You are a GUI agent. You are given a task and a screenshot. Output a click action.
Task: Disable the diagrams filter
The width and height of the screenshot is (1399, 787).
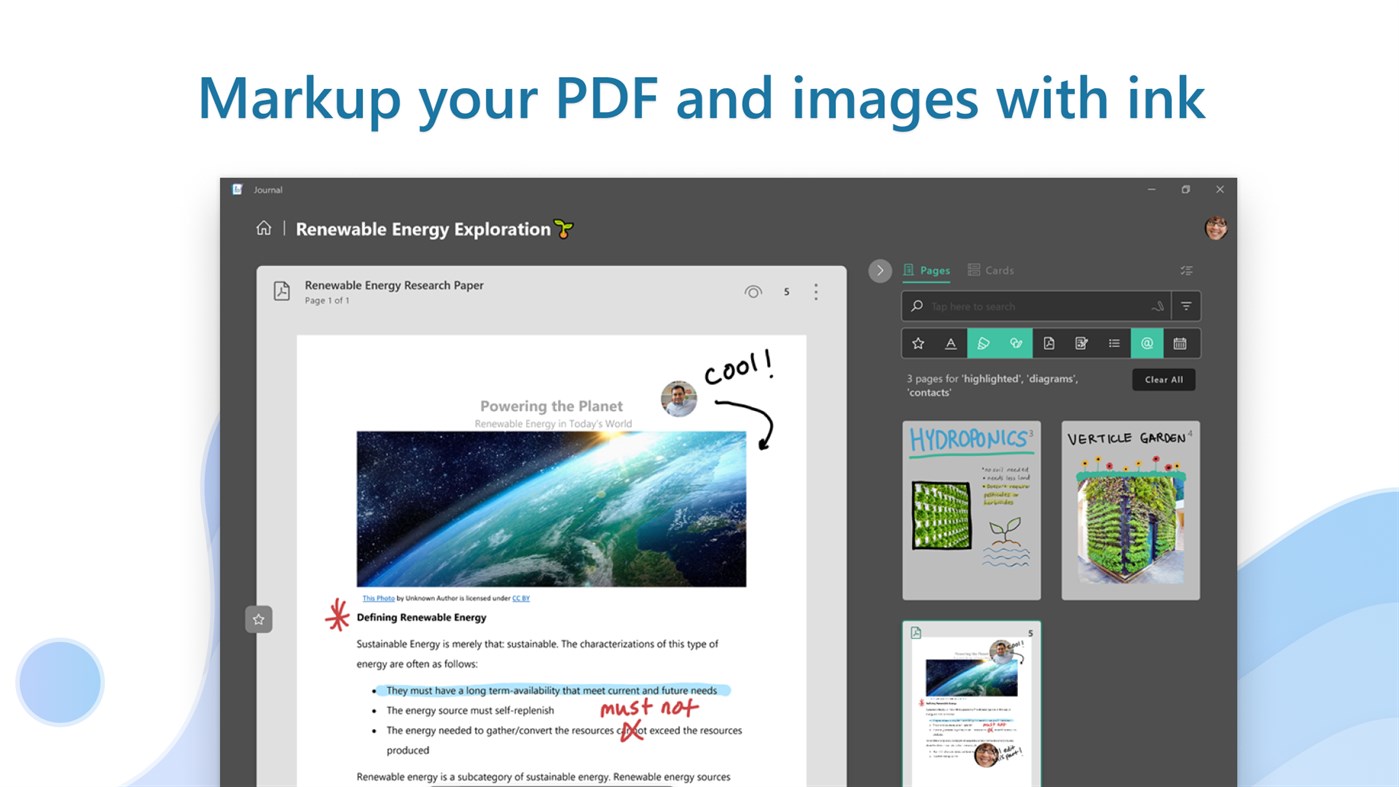coord(1016,343)
